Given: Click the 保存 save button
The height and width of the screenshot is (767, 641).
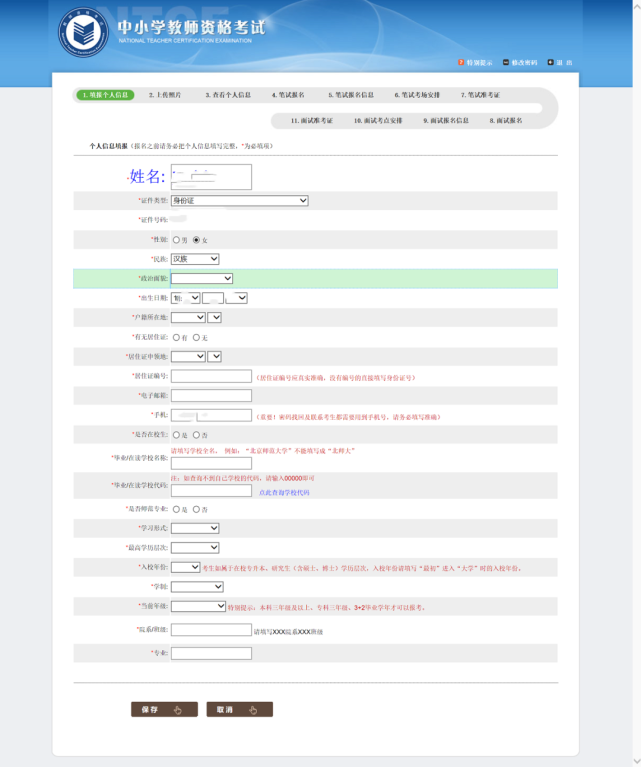Looking at the screenshot, I should pyautogui.click(x=164, y=709).
